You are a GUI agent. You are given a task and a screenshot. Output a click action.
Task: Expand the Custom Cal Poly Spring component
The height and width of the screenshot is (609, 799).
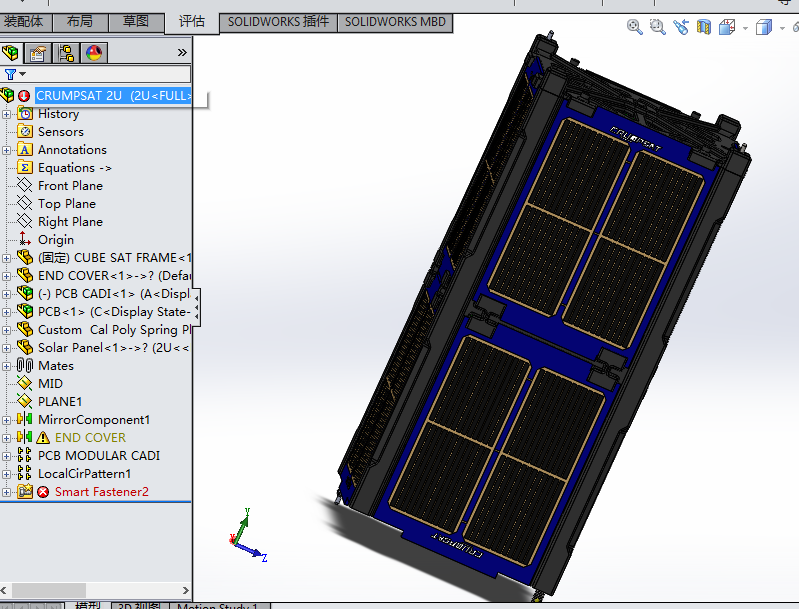[x=6, y=330]
